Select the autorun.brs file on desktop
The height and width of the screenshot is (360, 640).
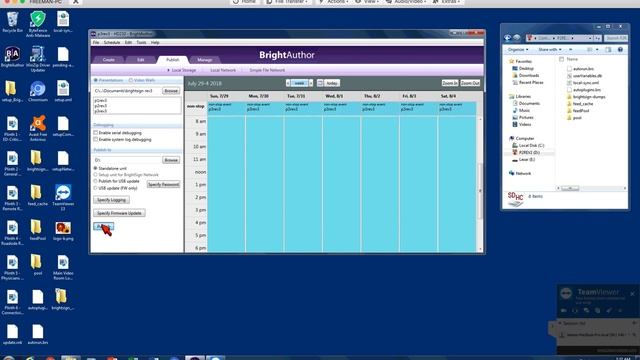point(38,334)
